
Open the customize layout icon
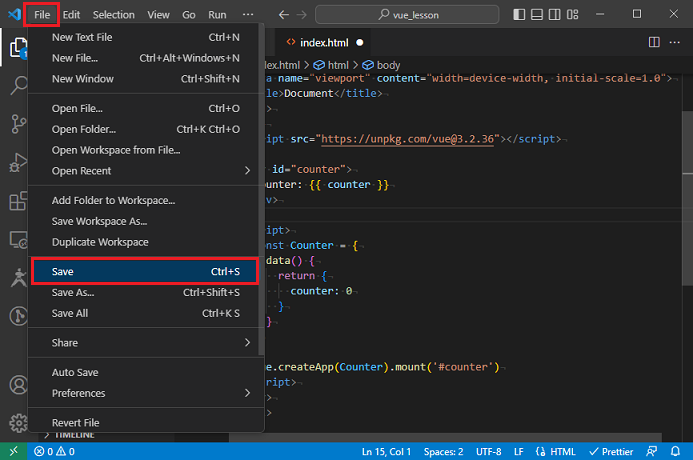[x=572, y=15]
